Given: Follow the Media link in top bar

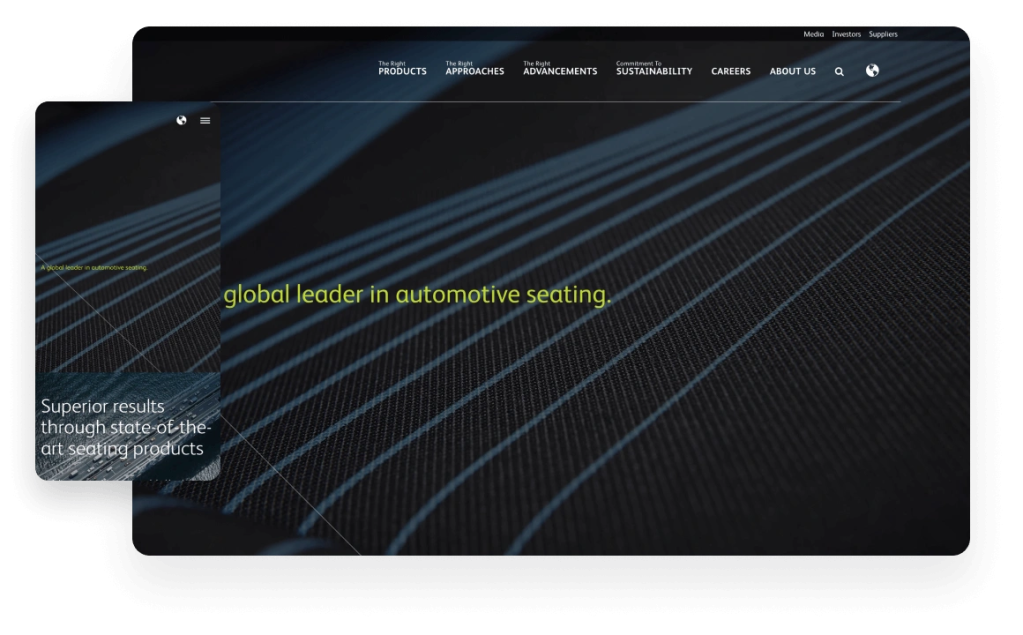Looking at the screenshot, I should [813, 34].
